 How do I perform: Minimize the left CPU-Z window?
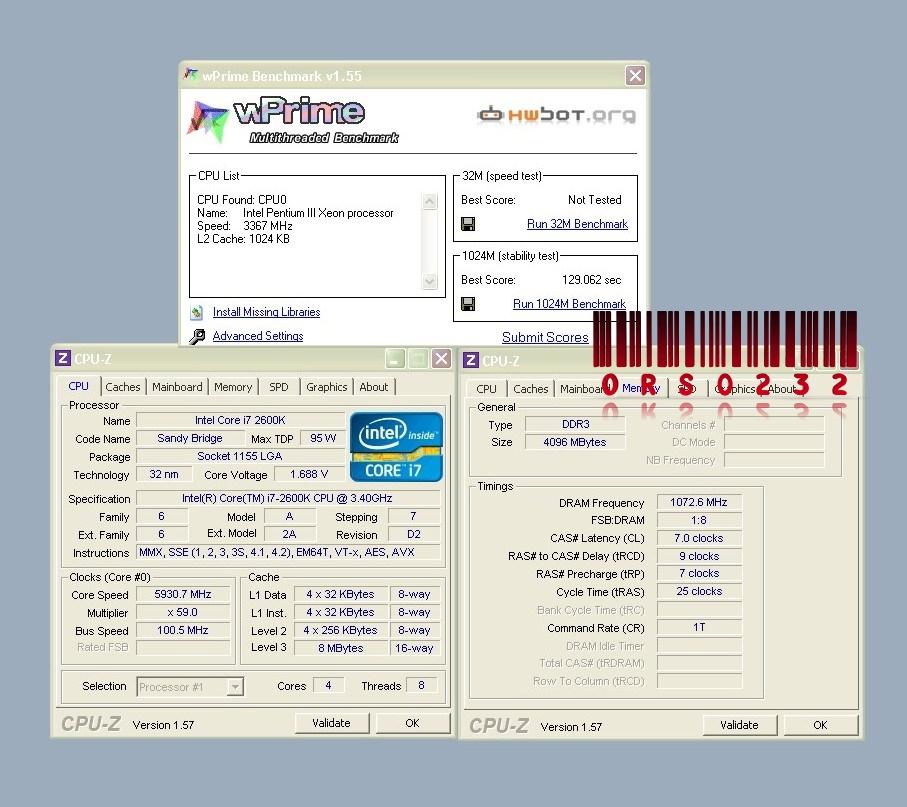pyautogui.click(x=395, y=359)
